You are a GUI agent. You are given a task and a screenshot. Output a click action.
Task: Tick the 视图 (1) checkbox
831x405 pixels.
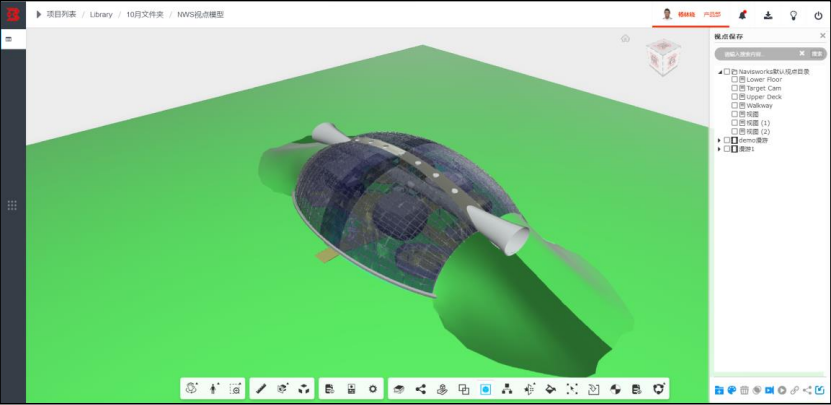[735, 122]
